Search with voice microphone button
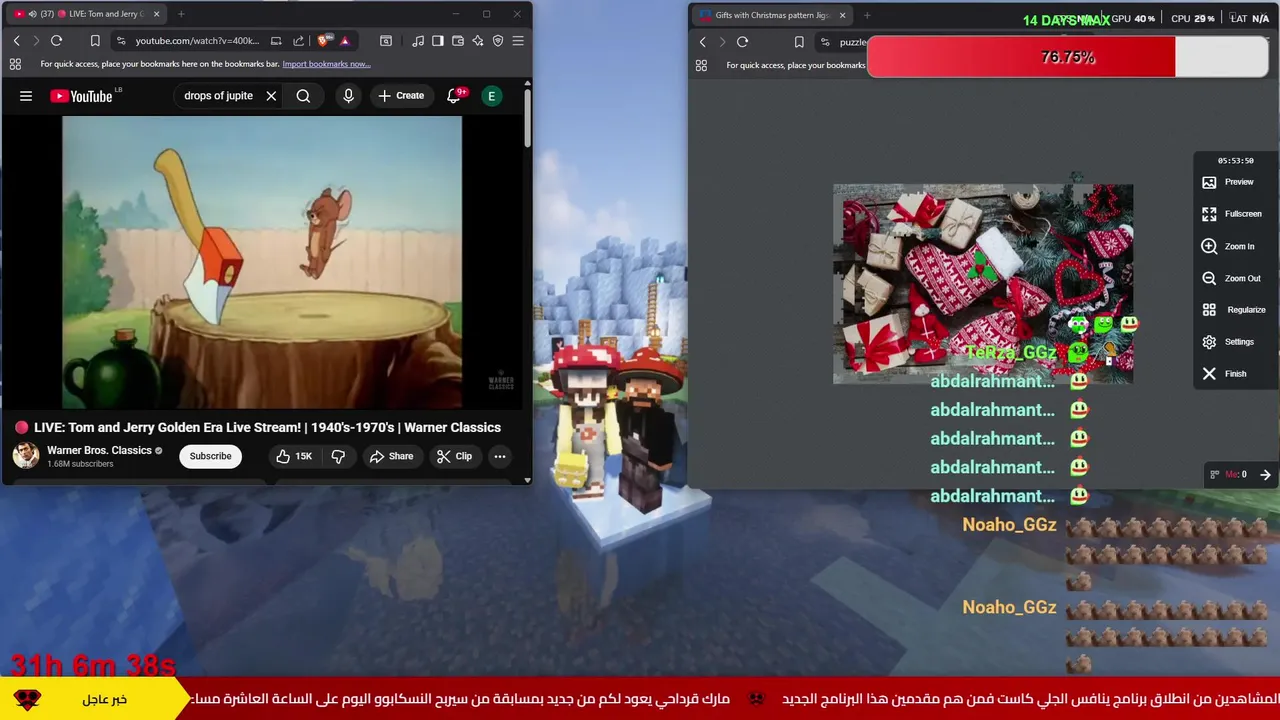The height and width of the screenshot is (720, 1280). pyautogui.click(x=348, y=96)
